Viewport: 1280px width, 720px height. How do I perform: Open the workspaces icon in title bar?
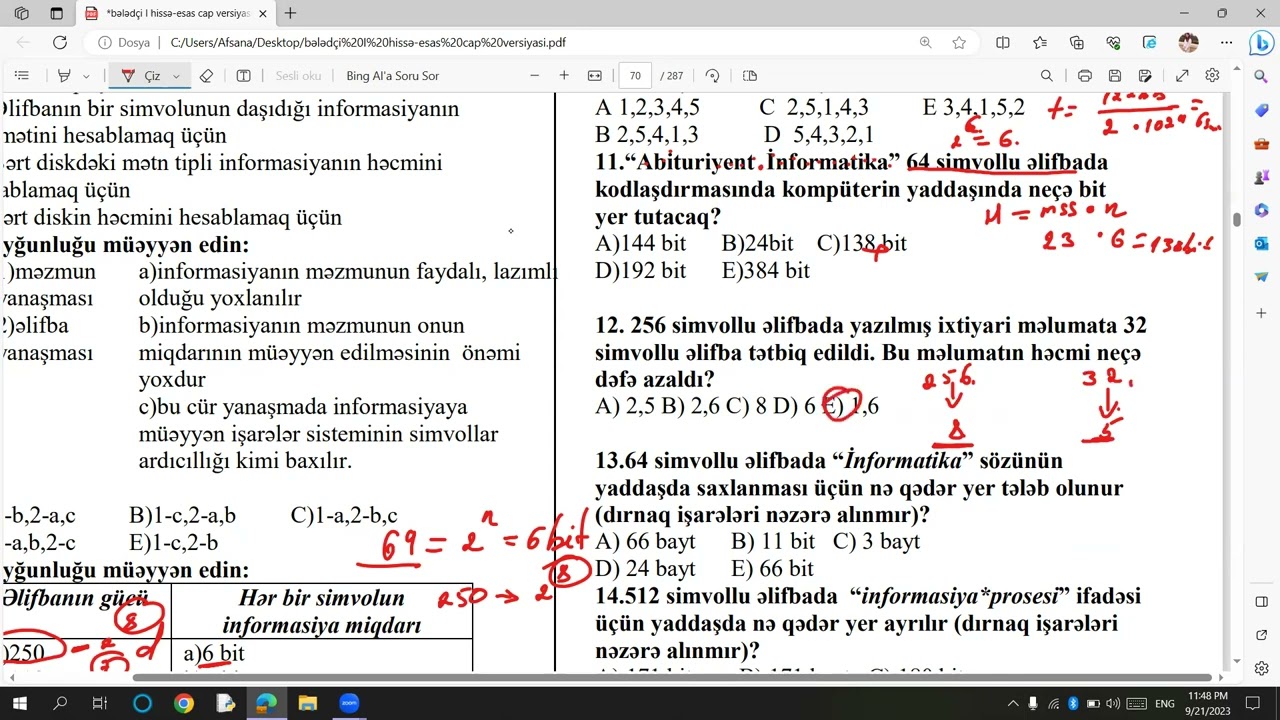[22, 14]
